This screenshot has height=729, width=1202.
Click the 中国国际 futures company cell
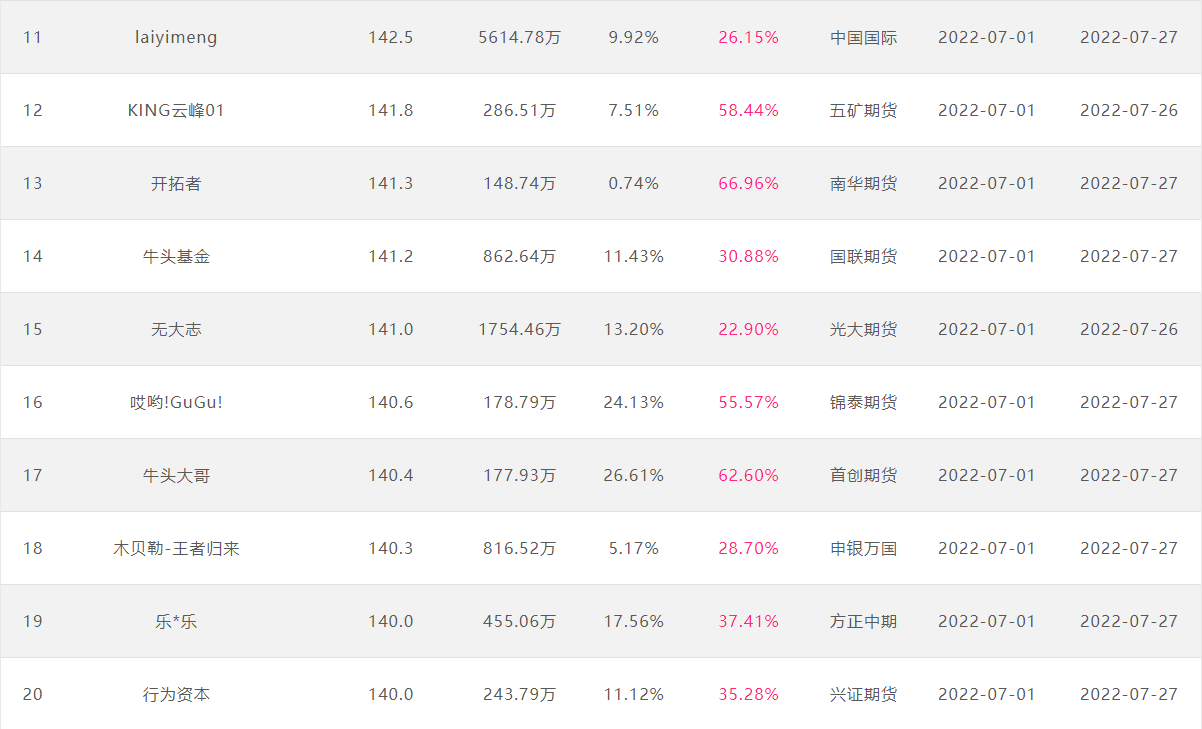pos(864,38)
